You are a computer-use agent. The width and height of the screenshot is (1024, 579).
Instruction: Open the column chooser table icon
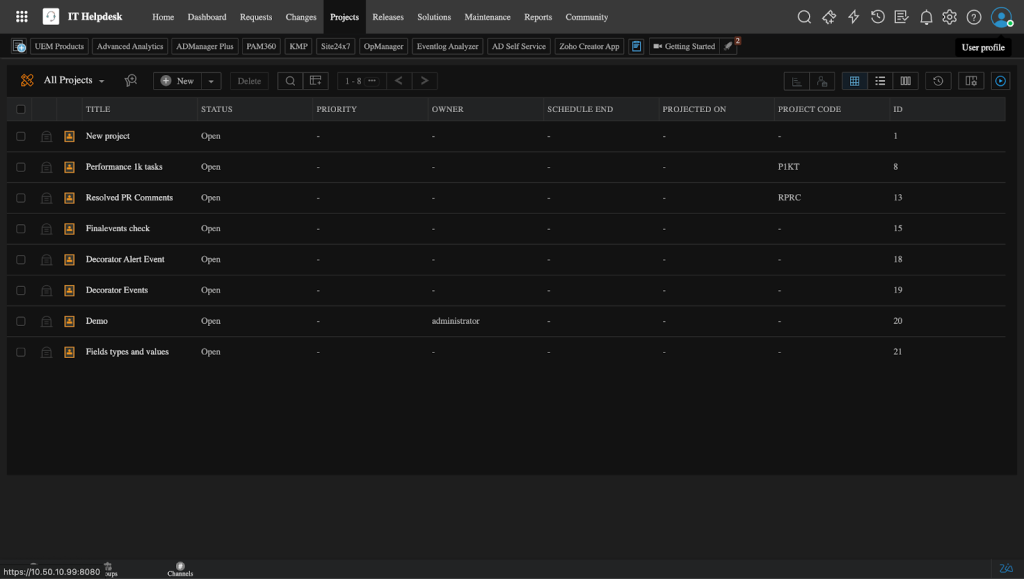click(315, 81)
